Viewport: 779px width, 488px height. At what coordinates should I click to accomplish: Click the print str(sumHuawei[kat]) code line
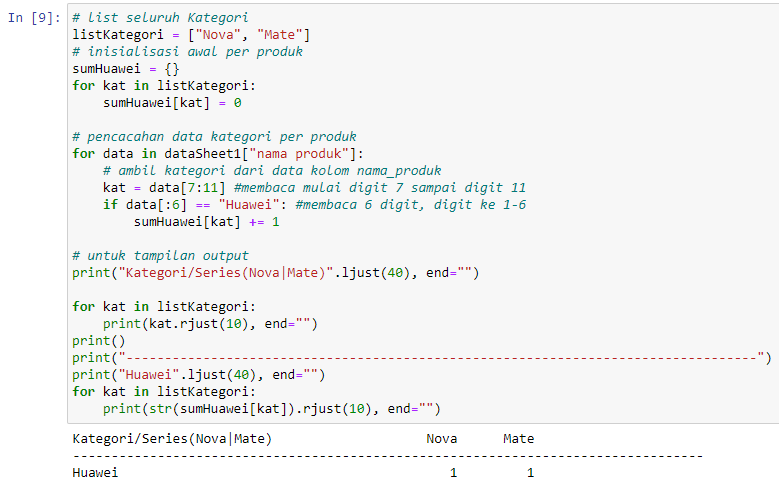click(272, 409)
